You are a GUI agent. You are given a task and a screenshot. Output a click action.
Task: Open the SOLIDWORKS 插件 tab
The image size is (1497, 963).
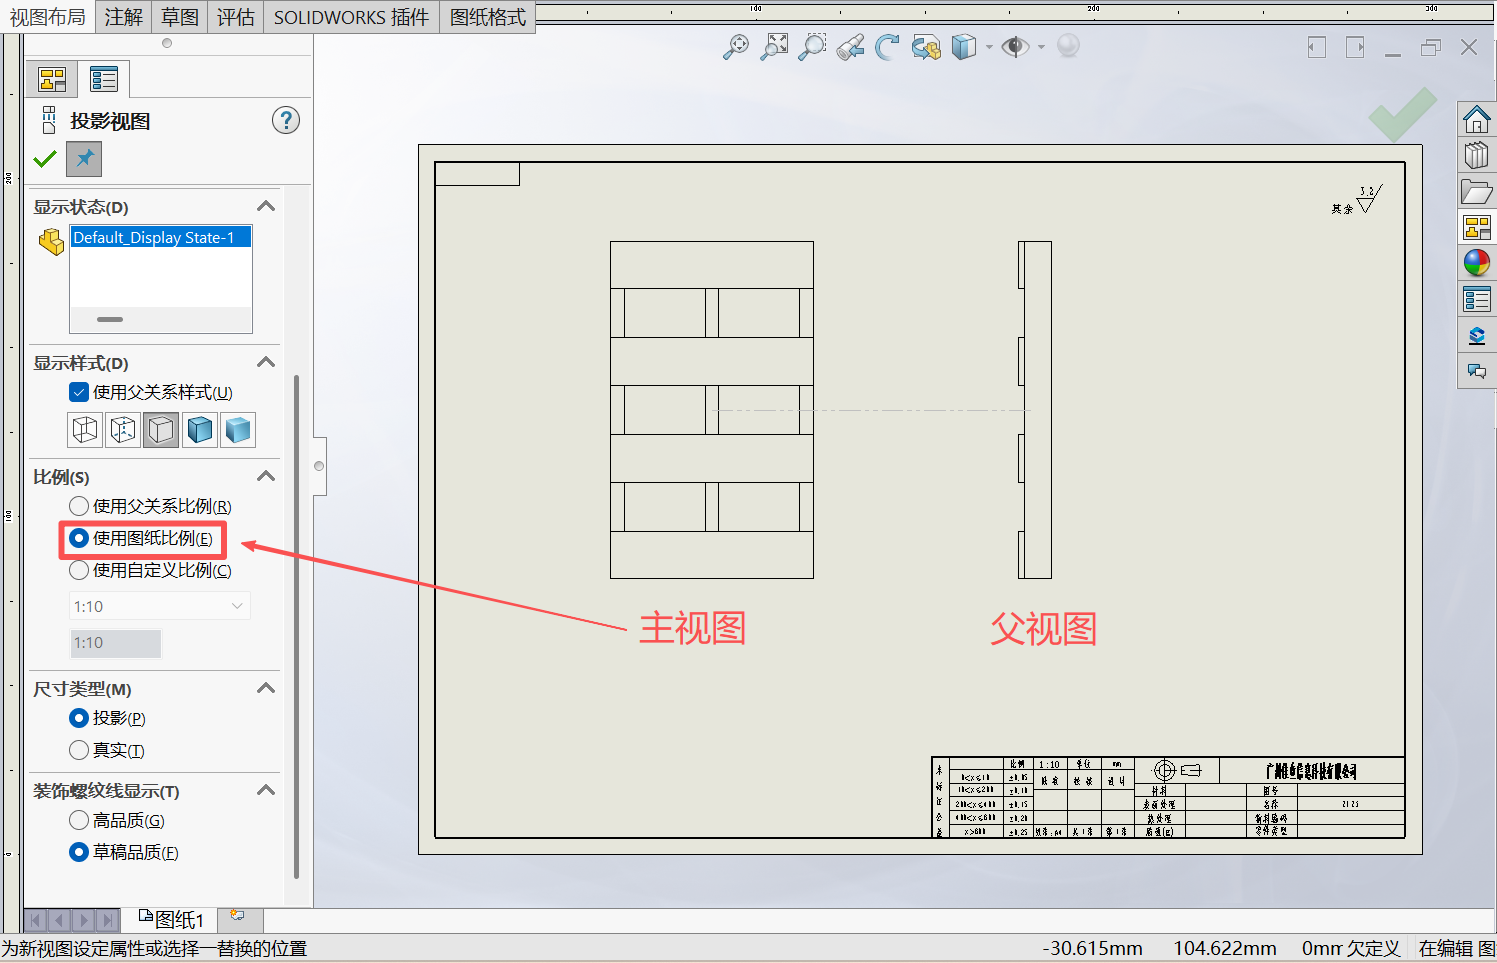pos(351,17)
